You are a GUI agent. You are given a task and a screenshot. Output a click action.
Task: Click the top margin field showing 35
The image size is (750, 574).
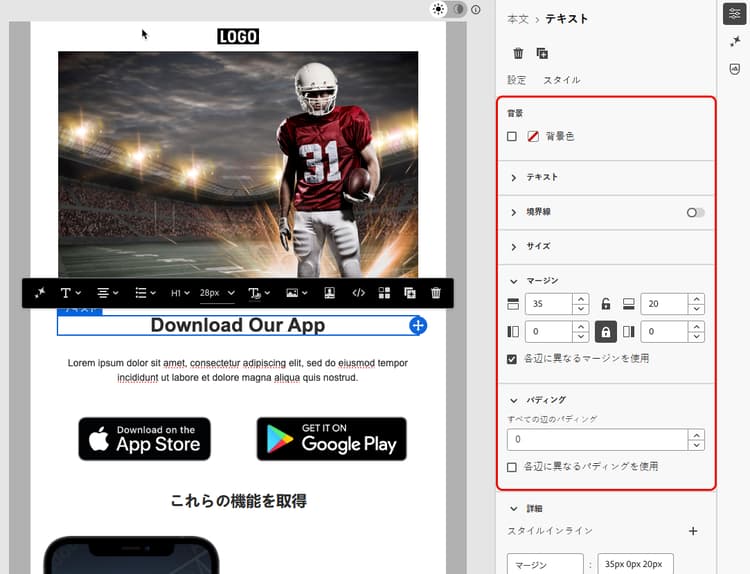[549, 304]
